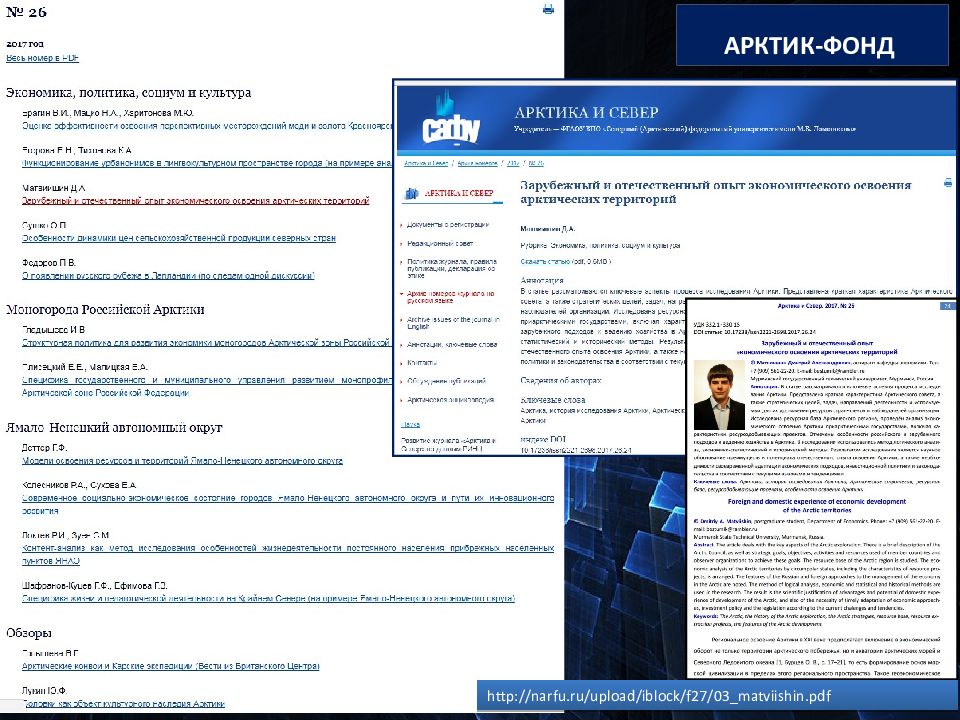Open the journal policy and ethics sidebar item
This screenshot has width=960, height=720.
(x=451, y=268)
